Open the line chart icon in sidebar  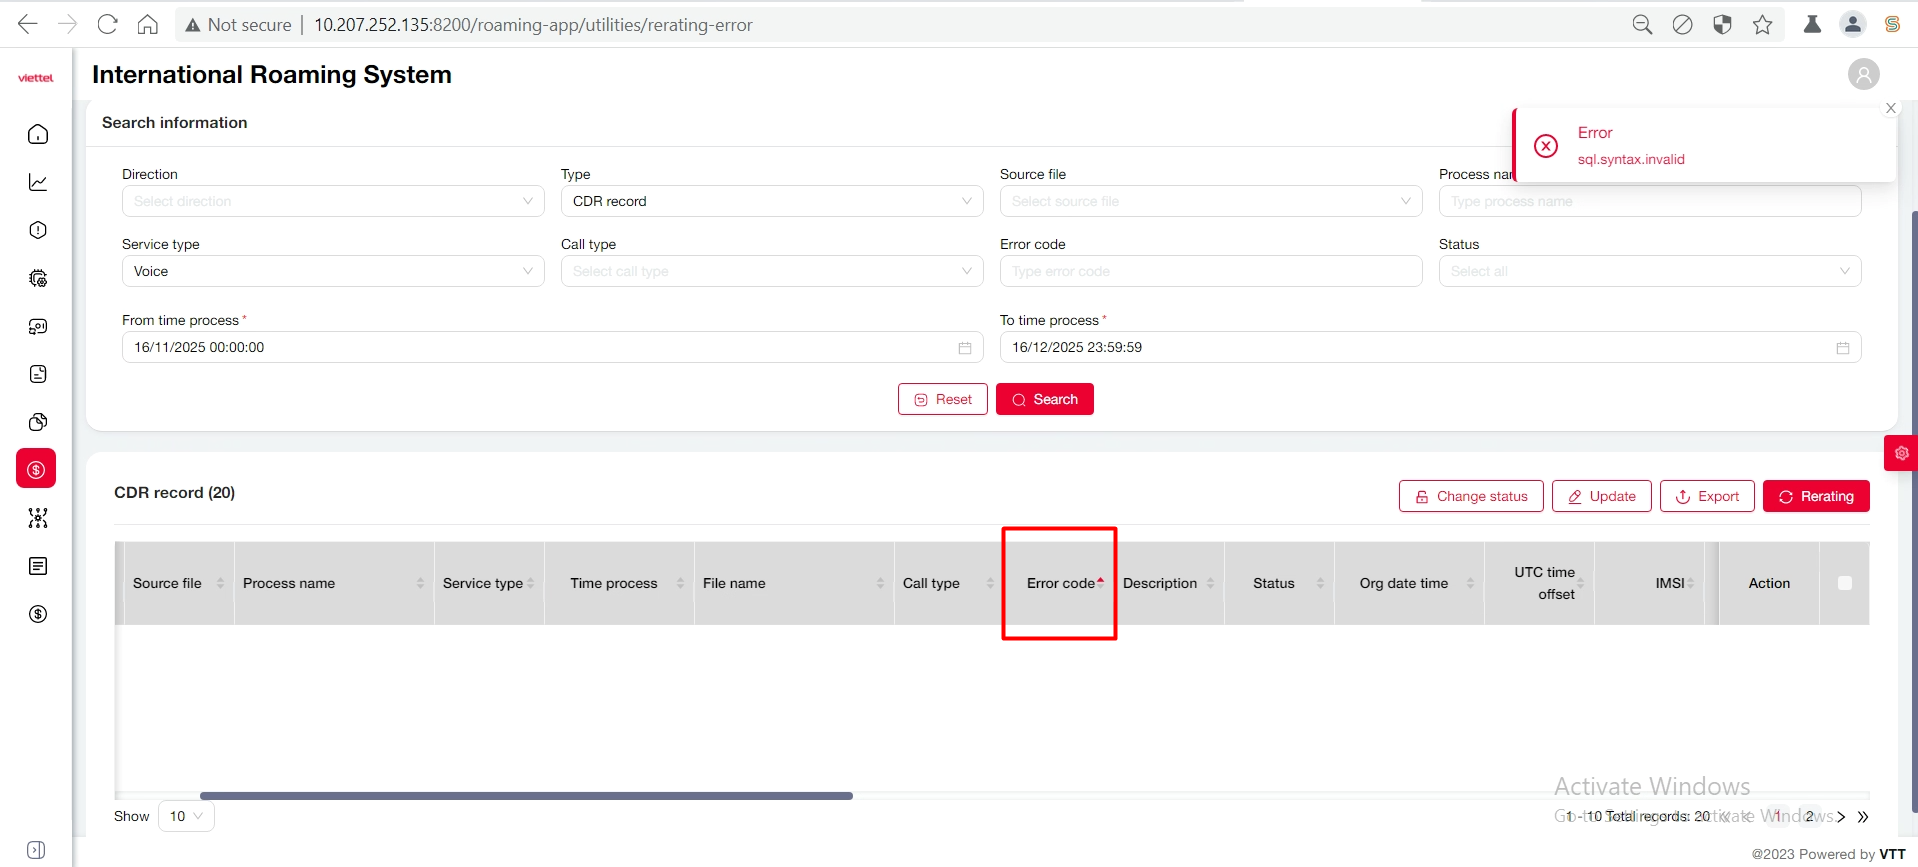38,182
